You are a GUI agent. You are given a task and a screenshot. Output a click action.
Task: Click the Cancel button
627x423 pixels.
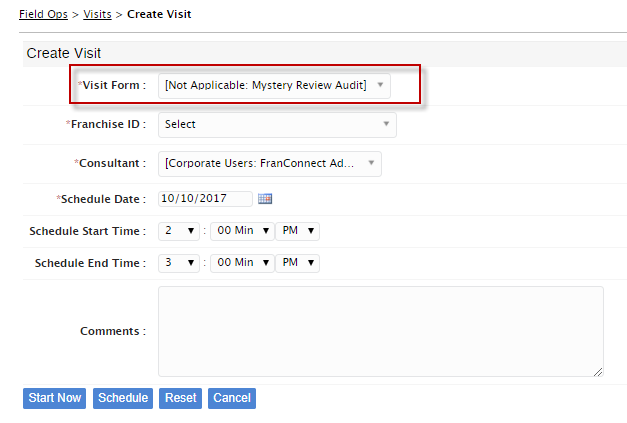[x=232, y=398]
